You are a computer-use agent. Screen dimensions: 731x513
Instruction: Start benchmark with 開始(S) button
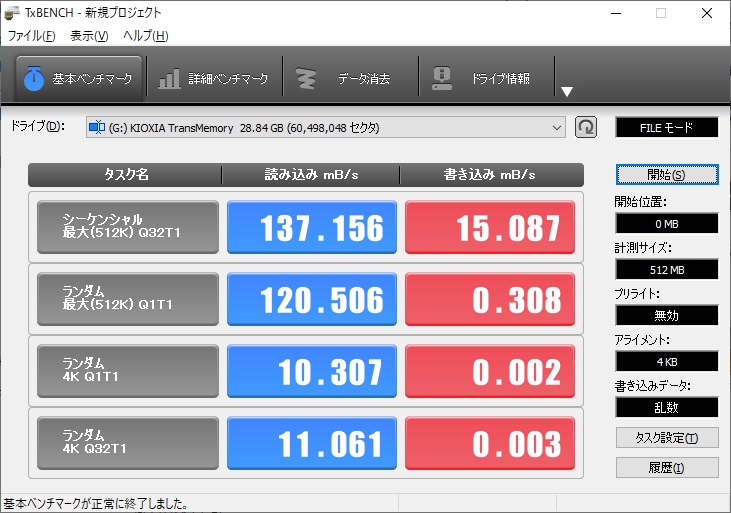tap(667, 175)
